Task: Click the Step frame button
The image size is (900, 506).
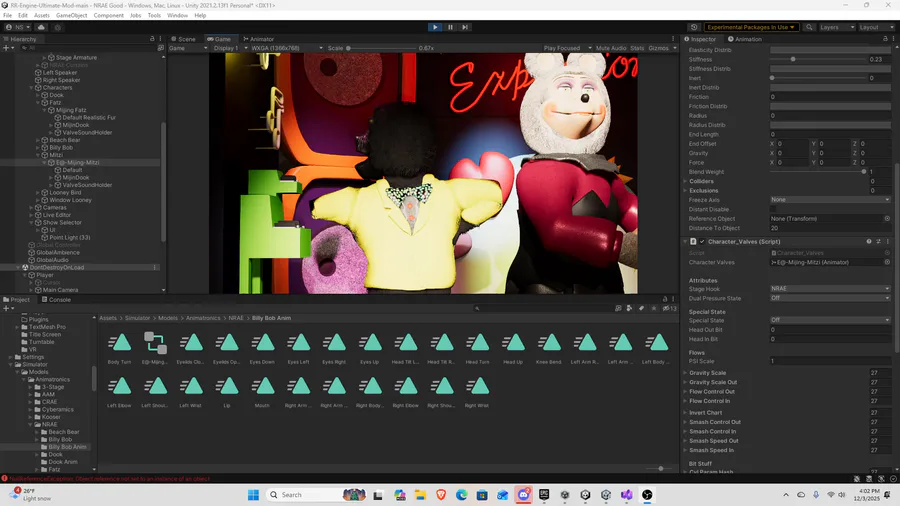Action: click(x=465, y=27)
